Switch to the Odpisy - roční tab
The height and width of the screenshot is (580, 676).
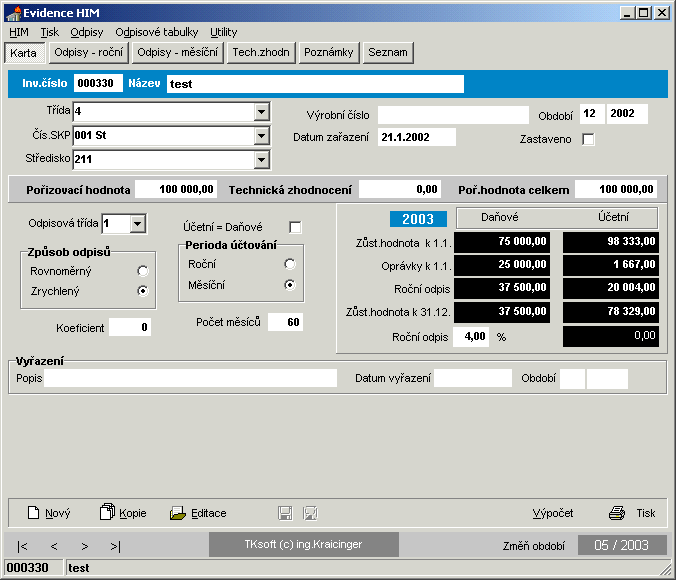(89, 53)
